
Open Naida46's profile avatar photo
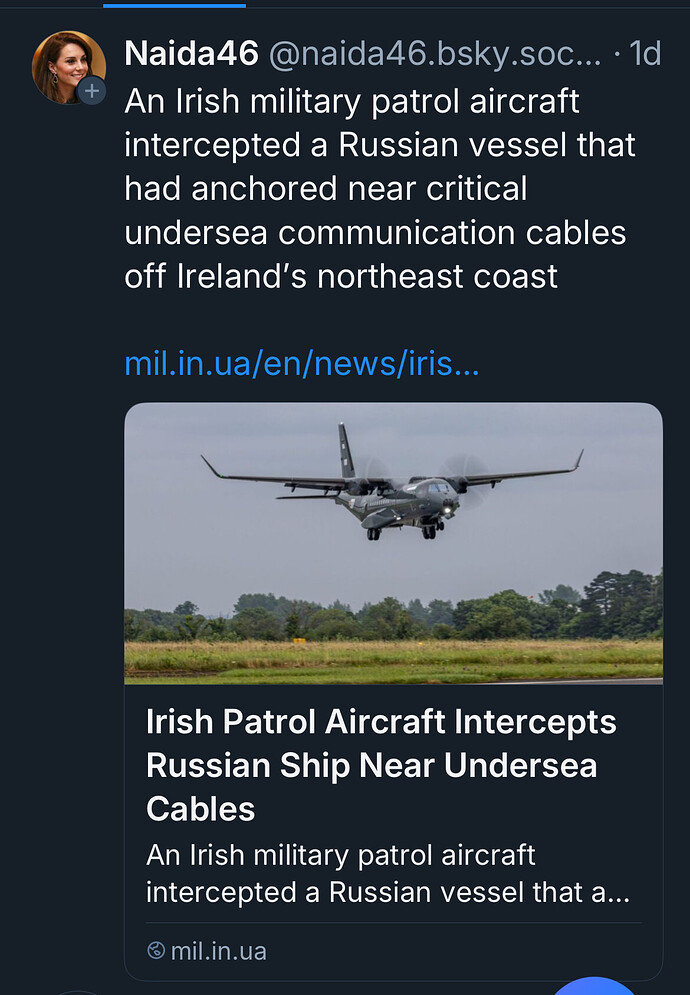coord(69,67)
